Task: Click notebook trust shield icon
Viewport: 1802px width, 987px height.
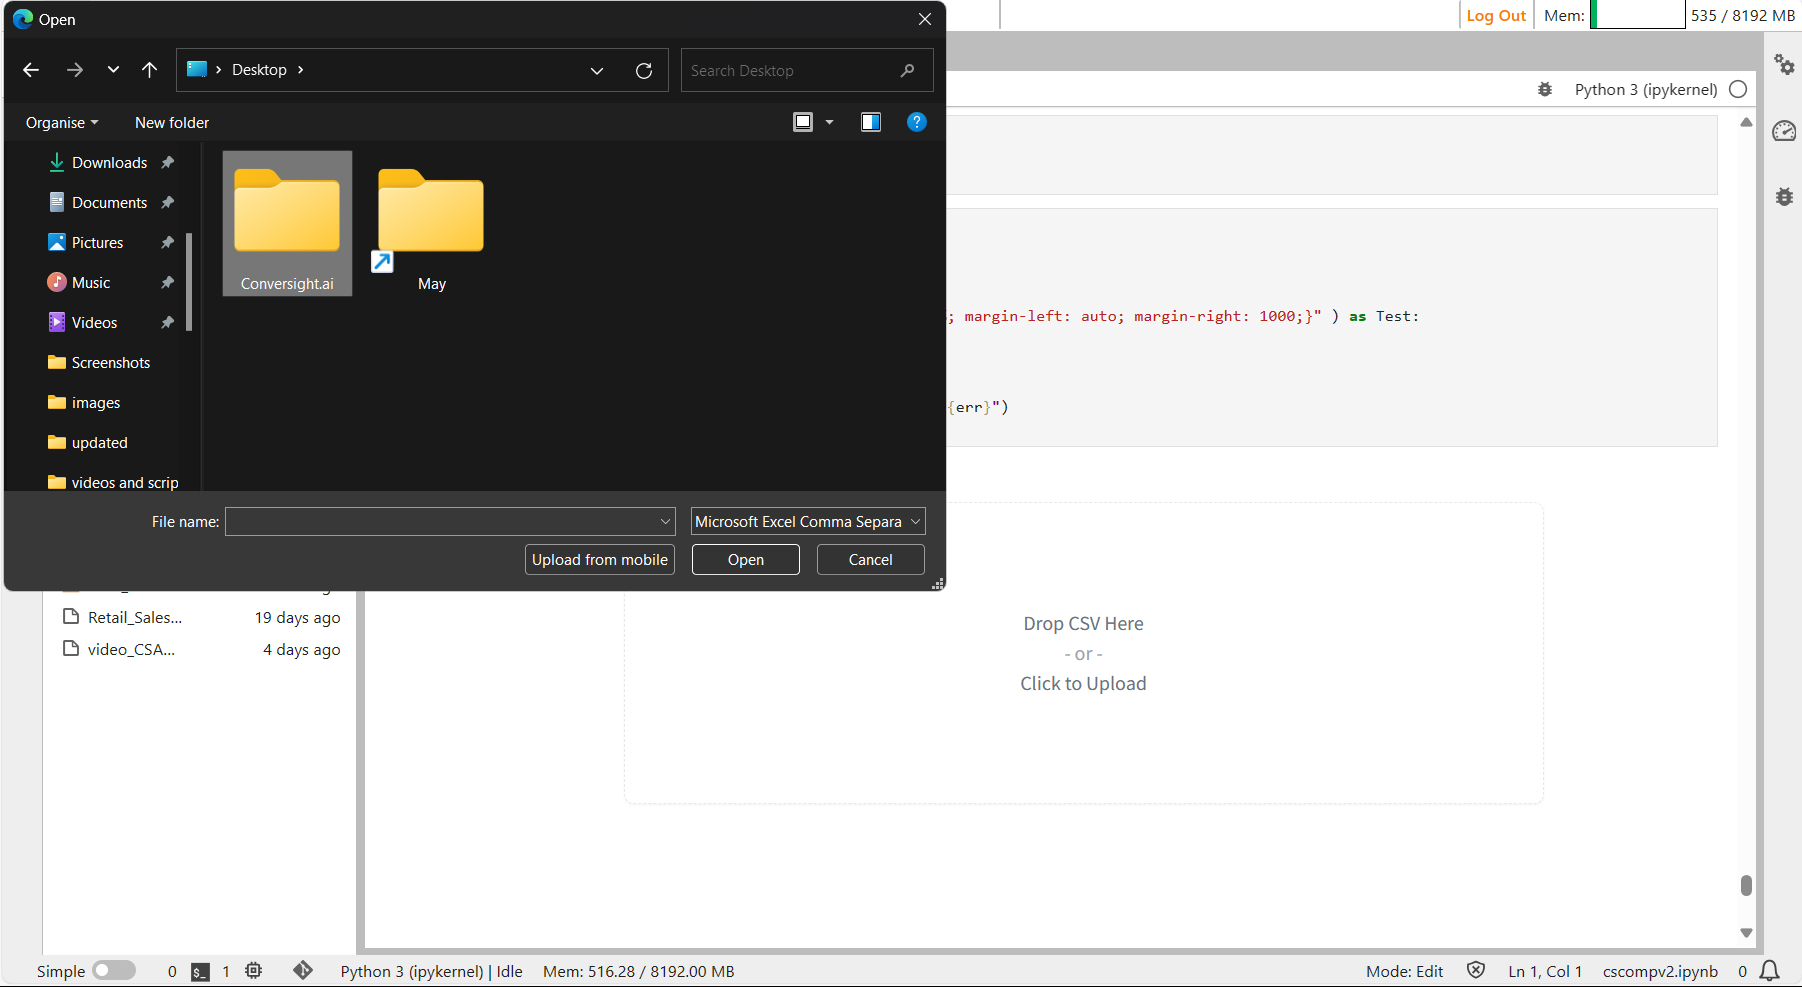Action: coord(1476,970)
